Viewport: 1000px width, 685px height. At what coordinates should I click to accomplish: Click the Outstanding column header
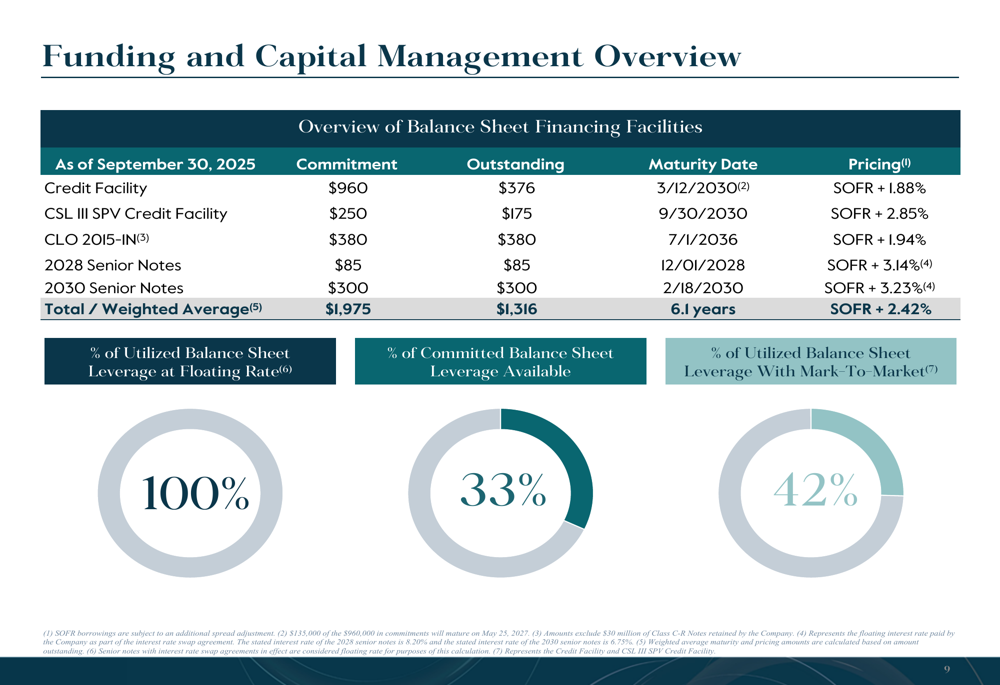(x=515, y=163)
